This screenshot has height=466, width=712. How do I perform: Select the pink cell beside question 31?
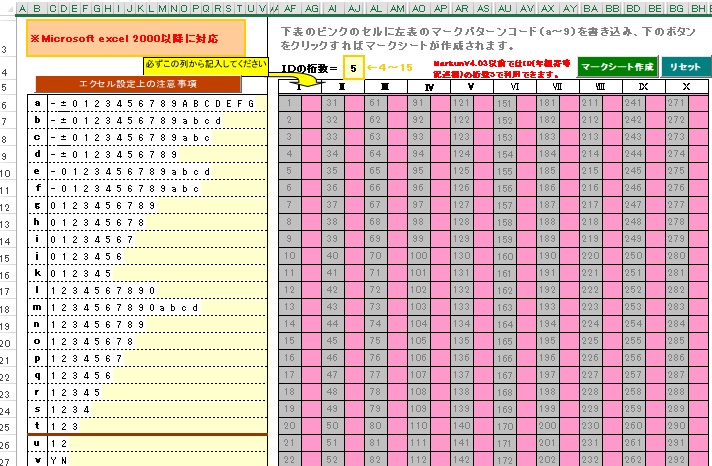tap(354, 103)
